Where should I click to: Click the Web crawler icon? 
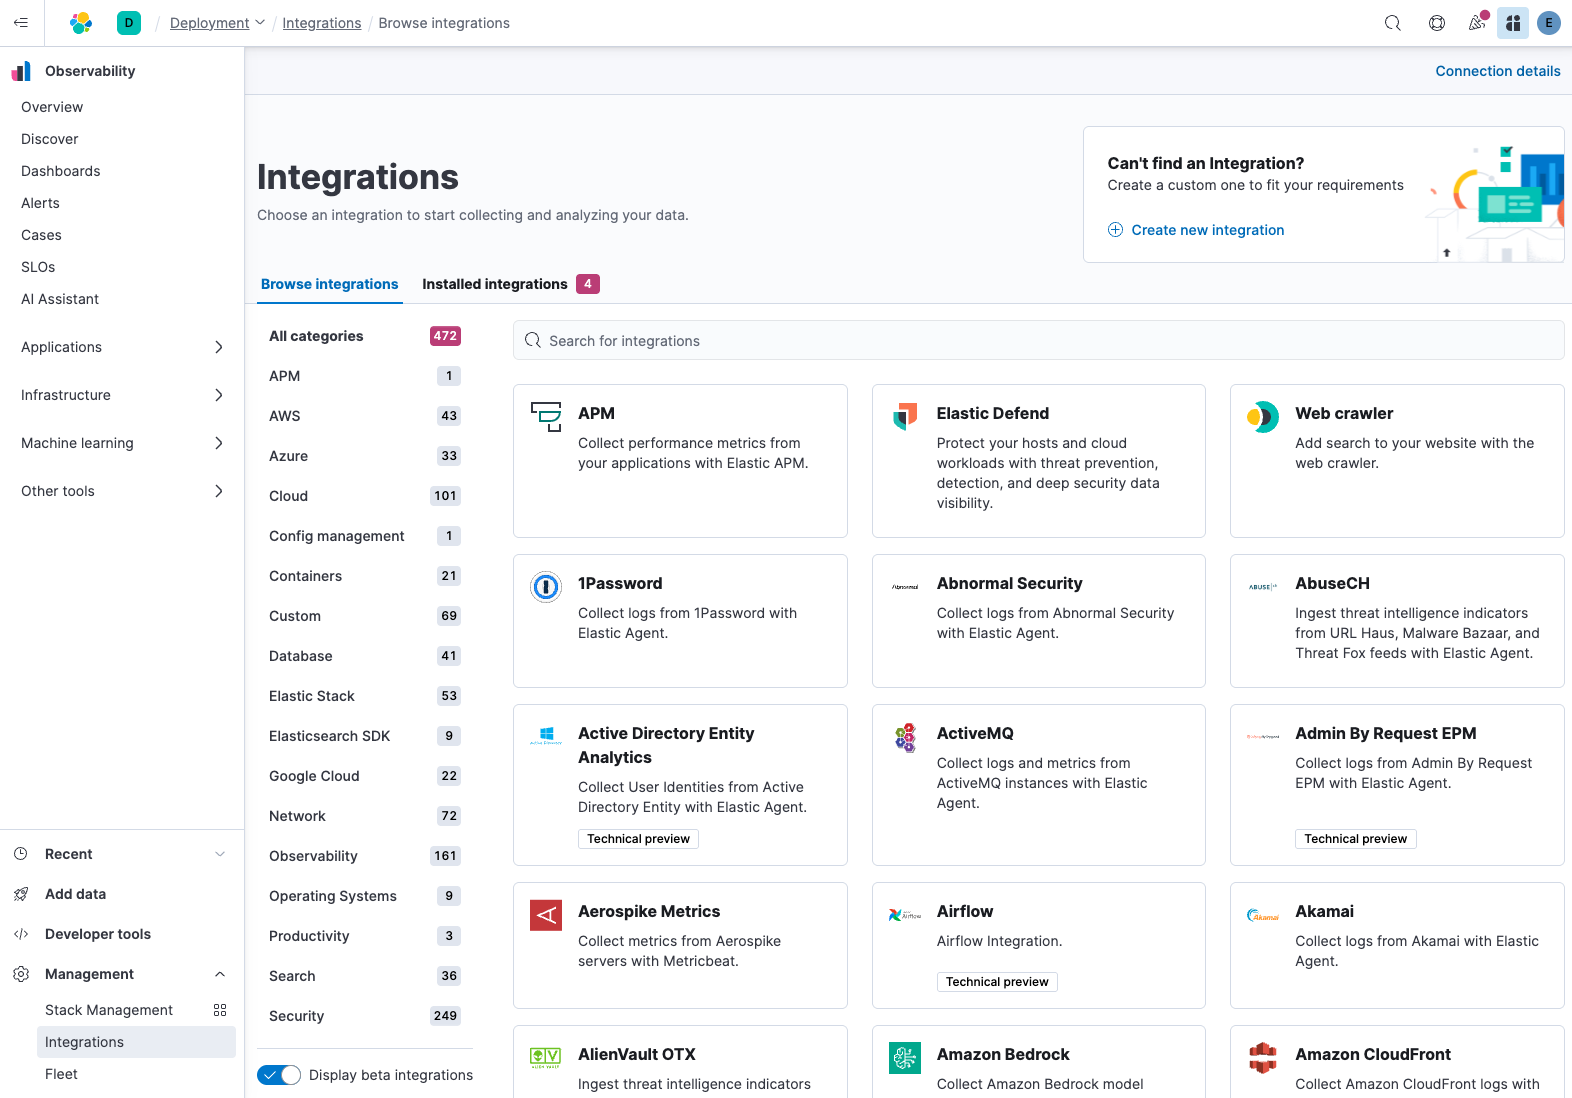point(1263,417)
